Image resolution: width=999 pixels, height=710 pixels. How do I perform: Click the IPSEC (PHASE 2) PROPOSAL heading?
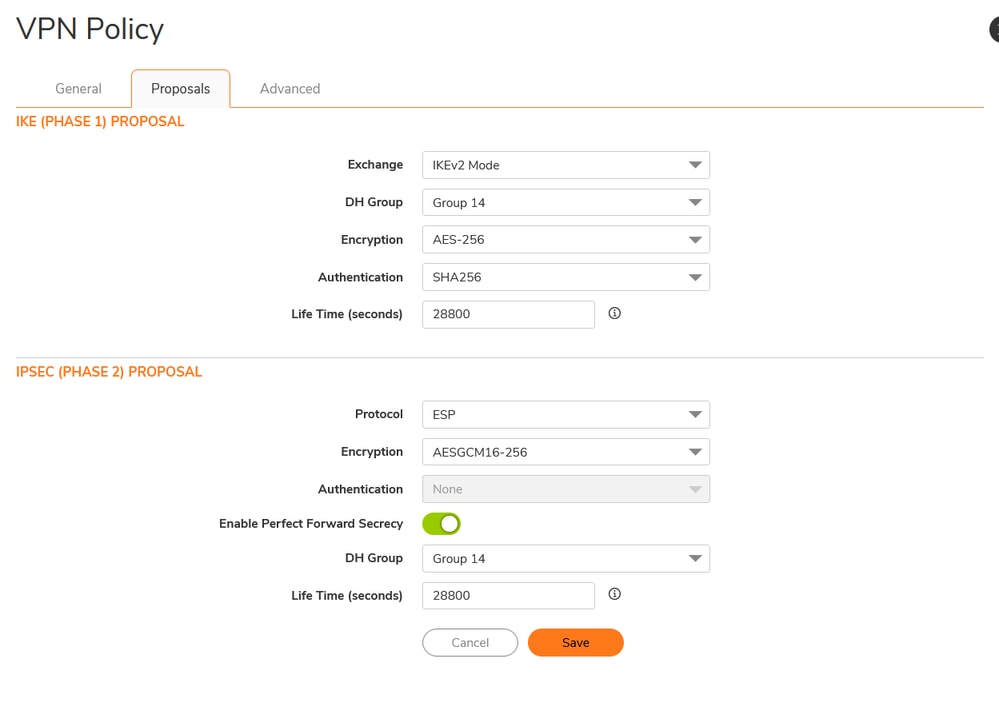(x=109, y=372)
